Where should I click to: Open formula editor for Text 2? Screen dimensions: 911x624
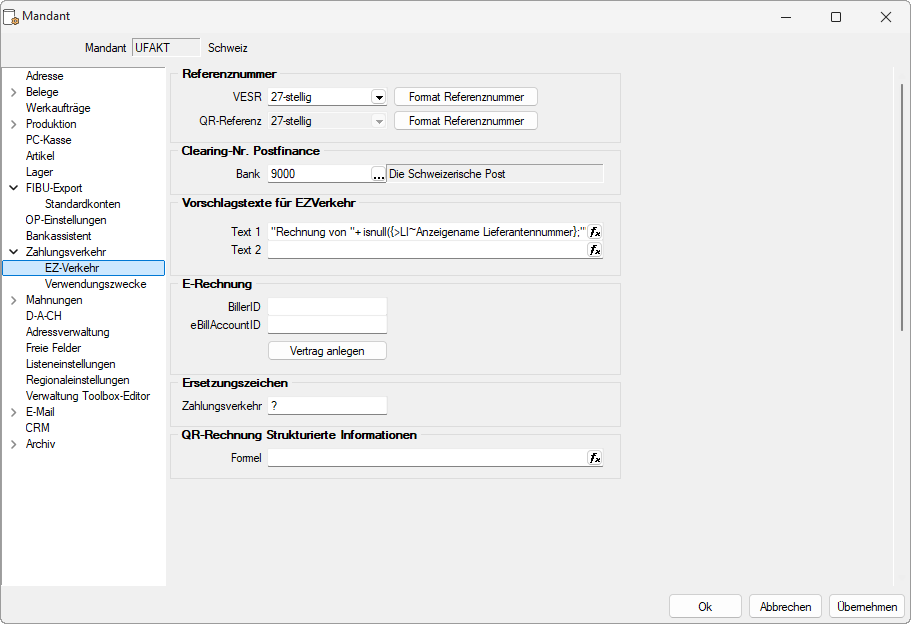coord(595,250)
